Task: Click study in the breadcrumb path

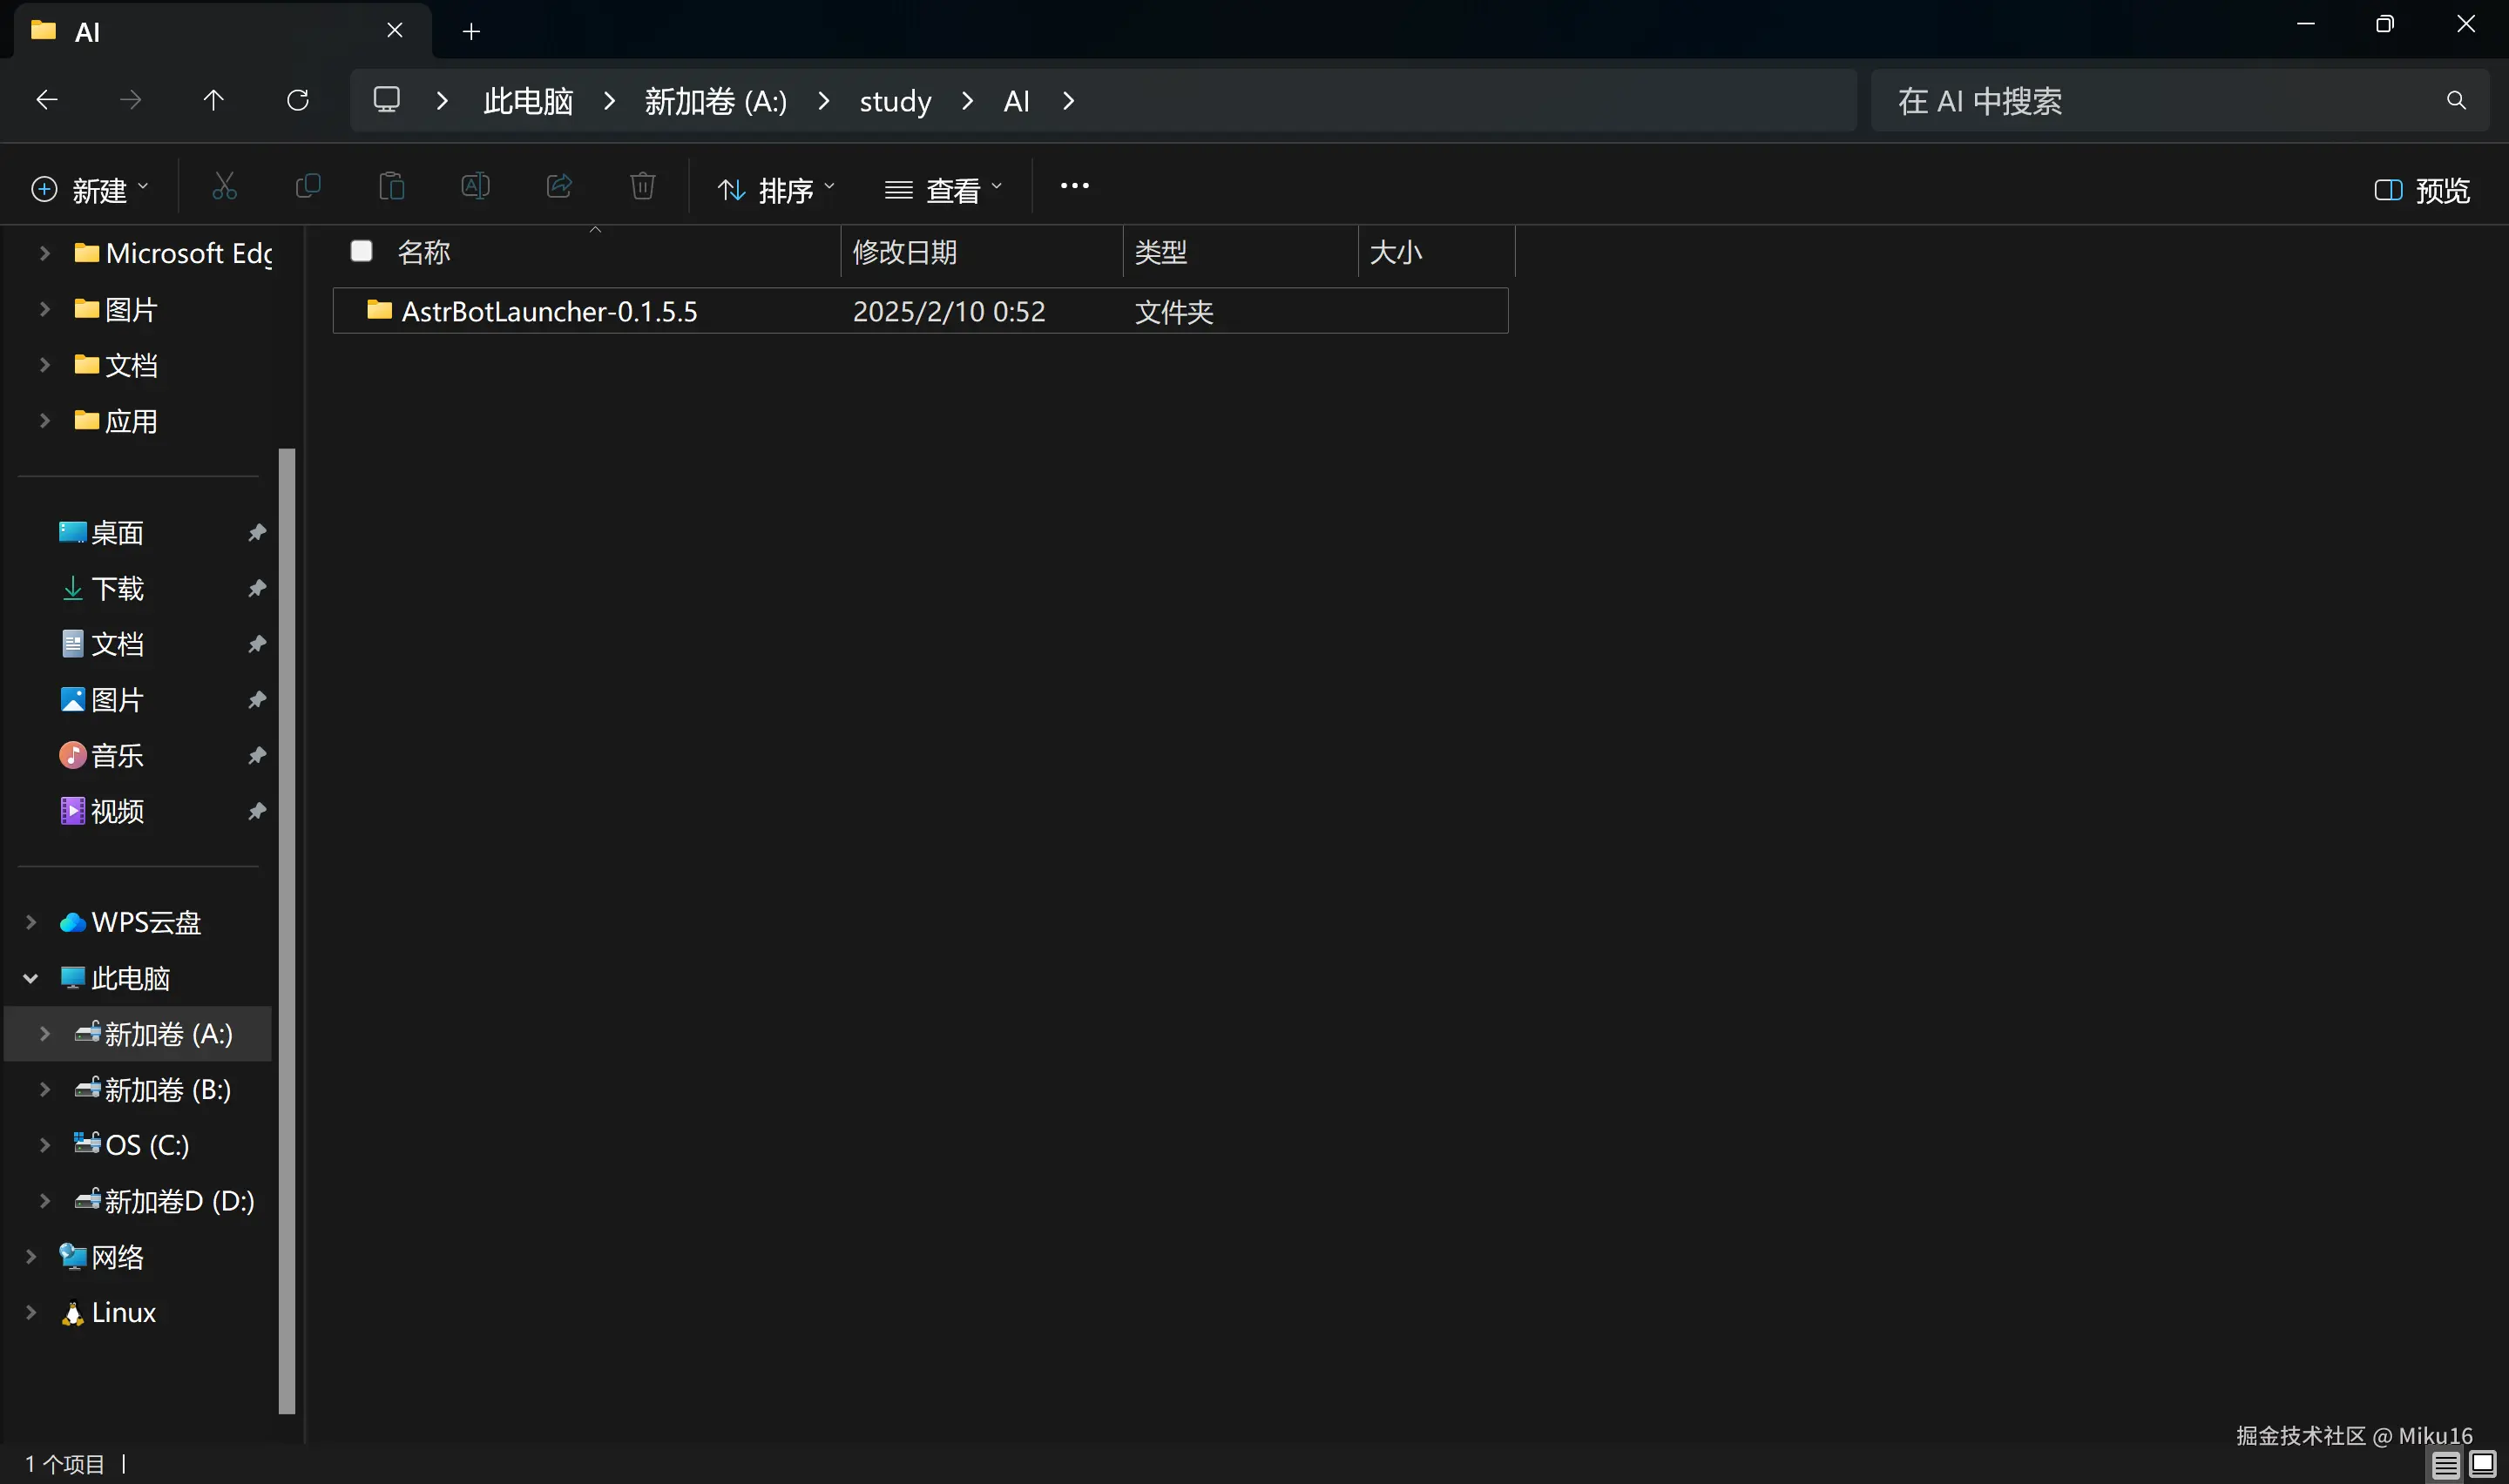Action: coord(895,101)
